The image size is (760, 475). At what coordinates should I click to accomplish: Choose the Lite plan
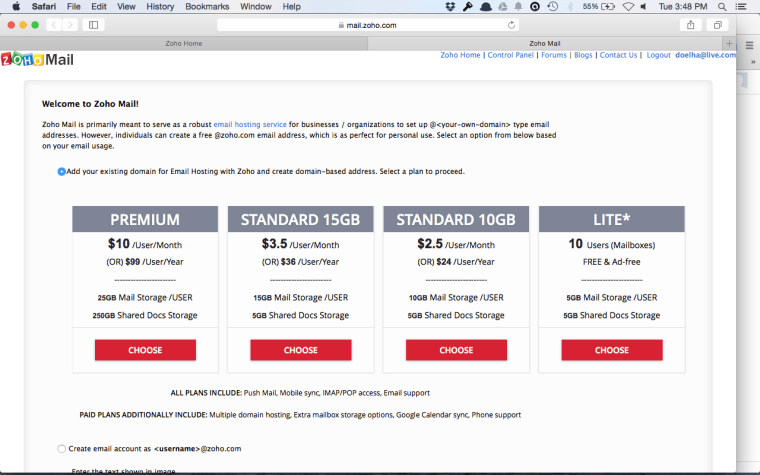(612, 350)
